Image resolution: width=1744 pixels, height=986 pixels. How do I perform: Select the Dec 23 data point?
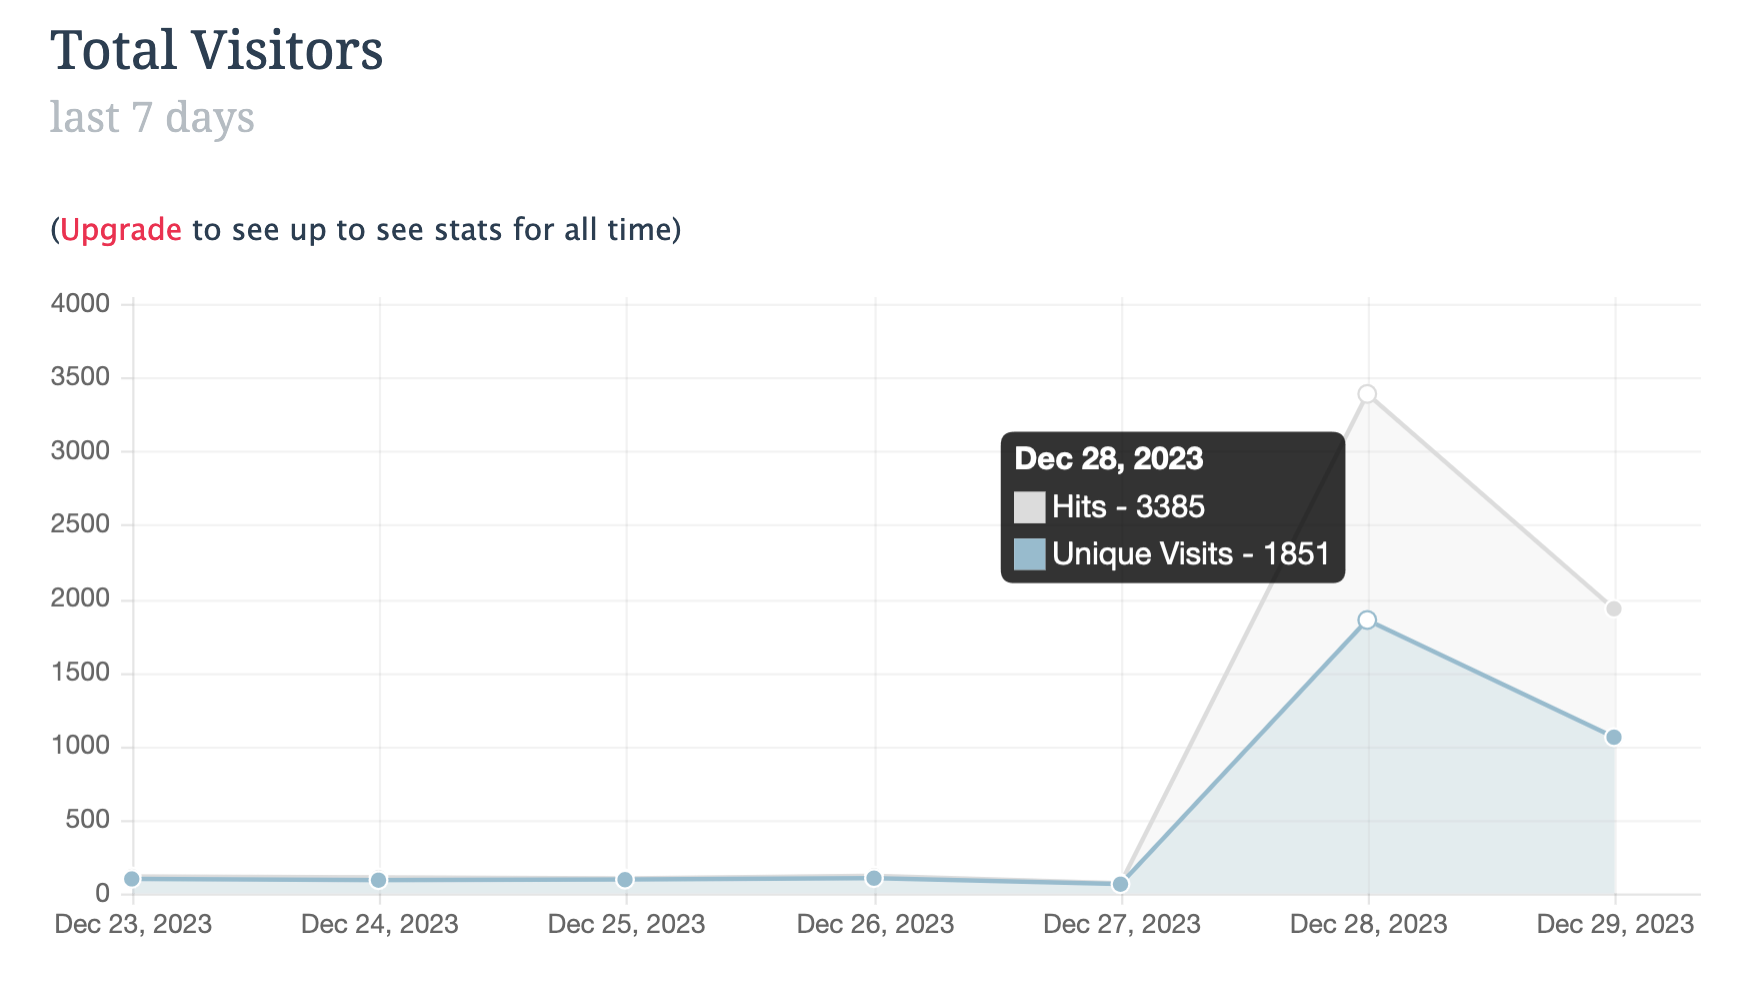(131, 879)
